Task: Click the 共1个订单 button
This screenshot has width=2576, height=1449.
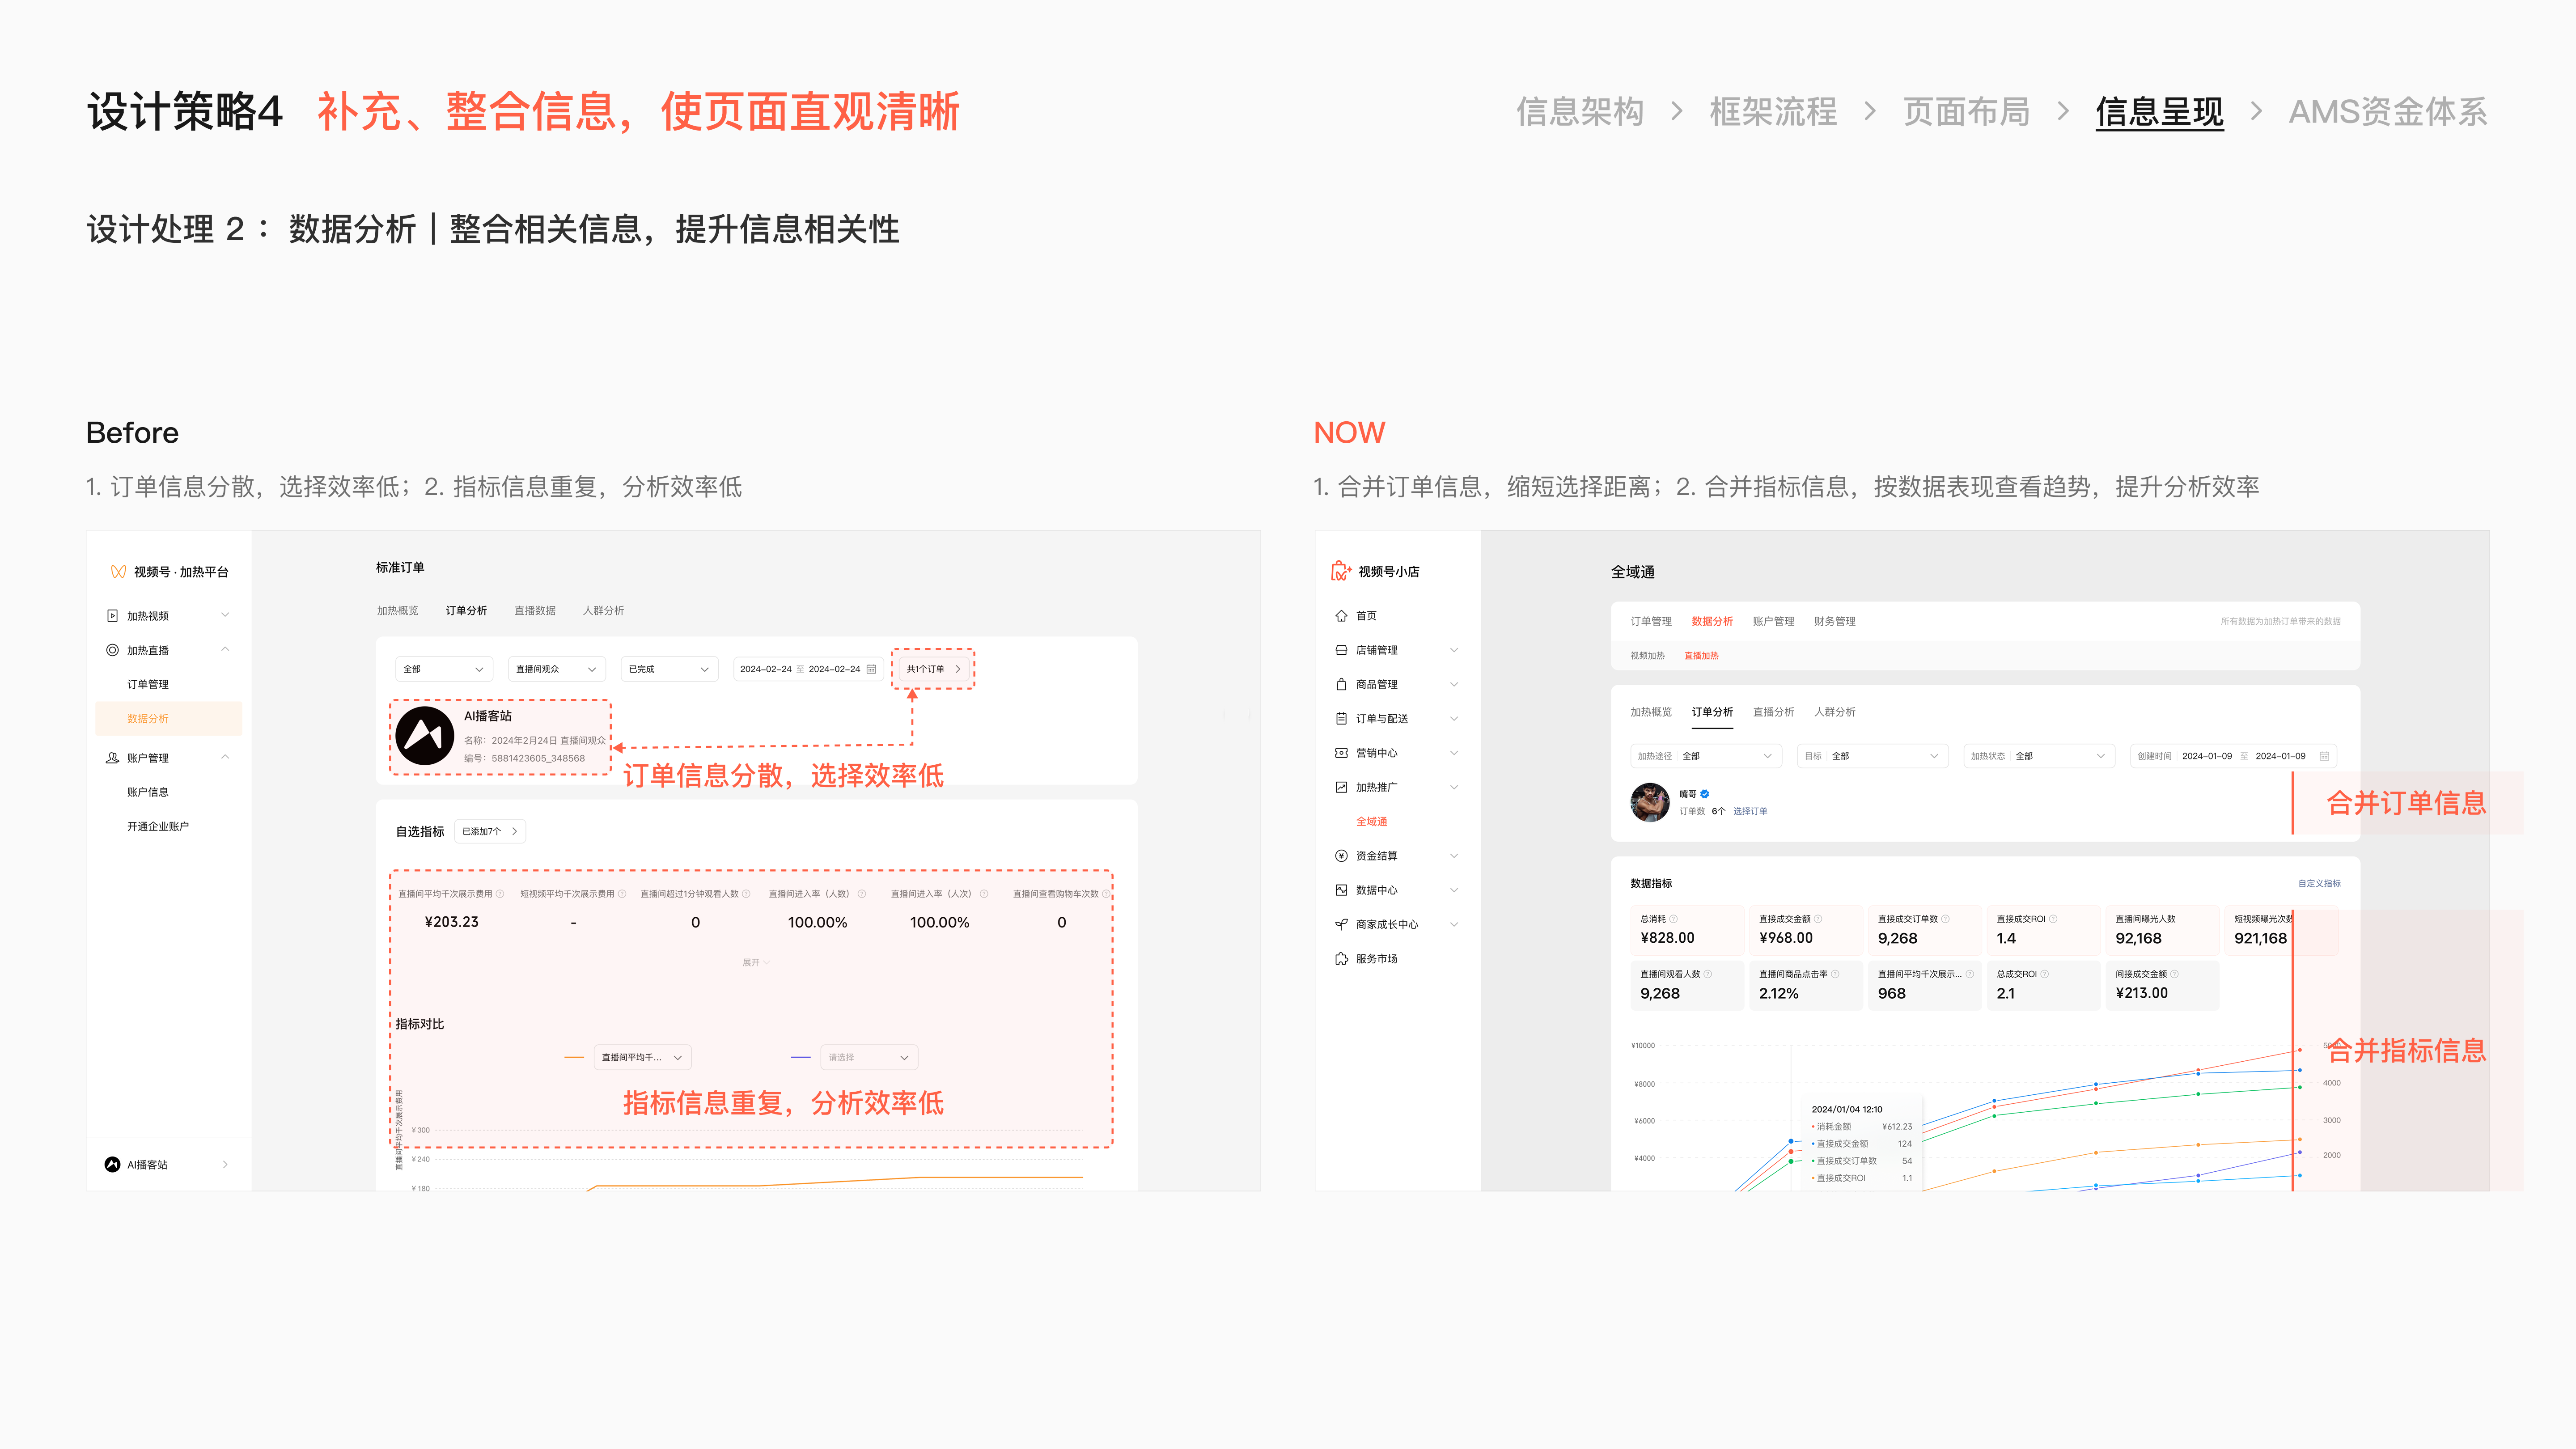Action: pyautogui.click(x=934, y=669)
